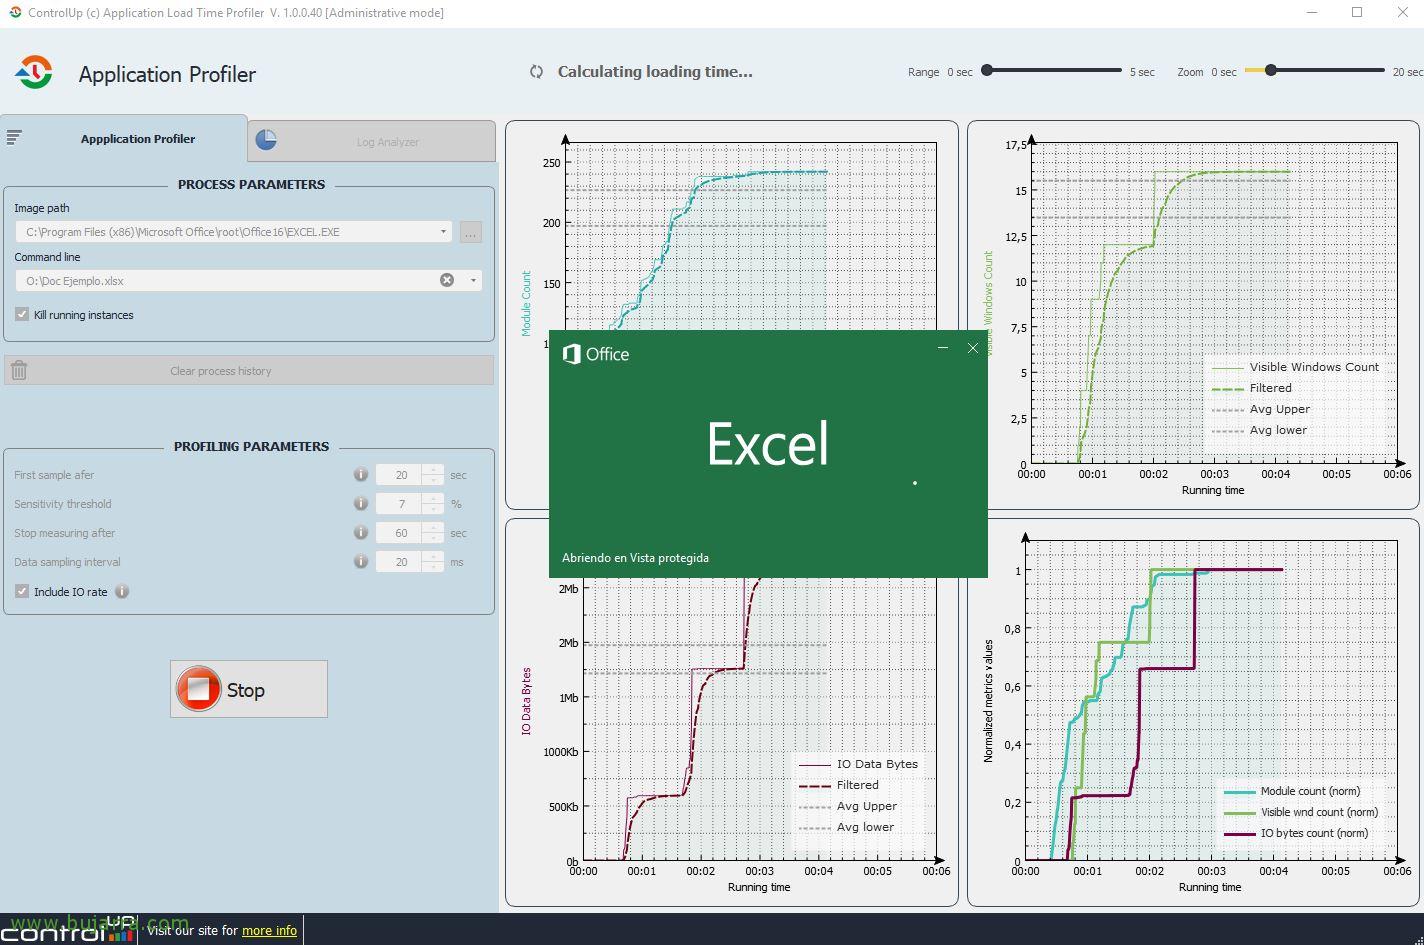Click the First sample after value field
This screenshot has height=945, width=1424.
tap(400, 475)
